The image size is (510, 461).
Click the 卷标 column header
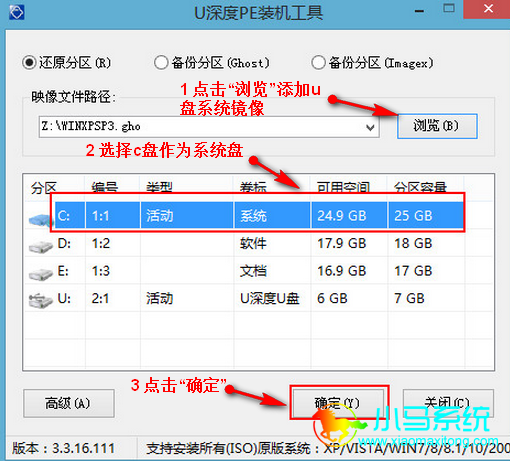pyautogui.click(x=253, y=188)
